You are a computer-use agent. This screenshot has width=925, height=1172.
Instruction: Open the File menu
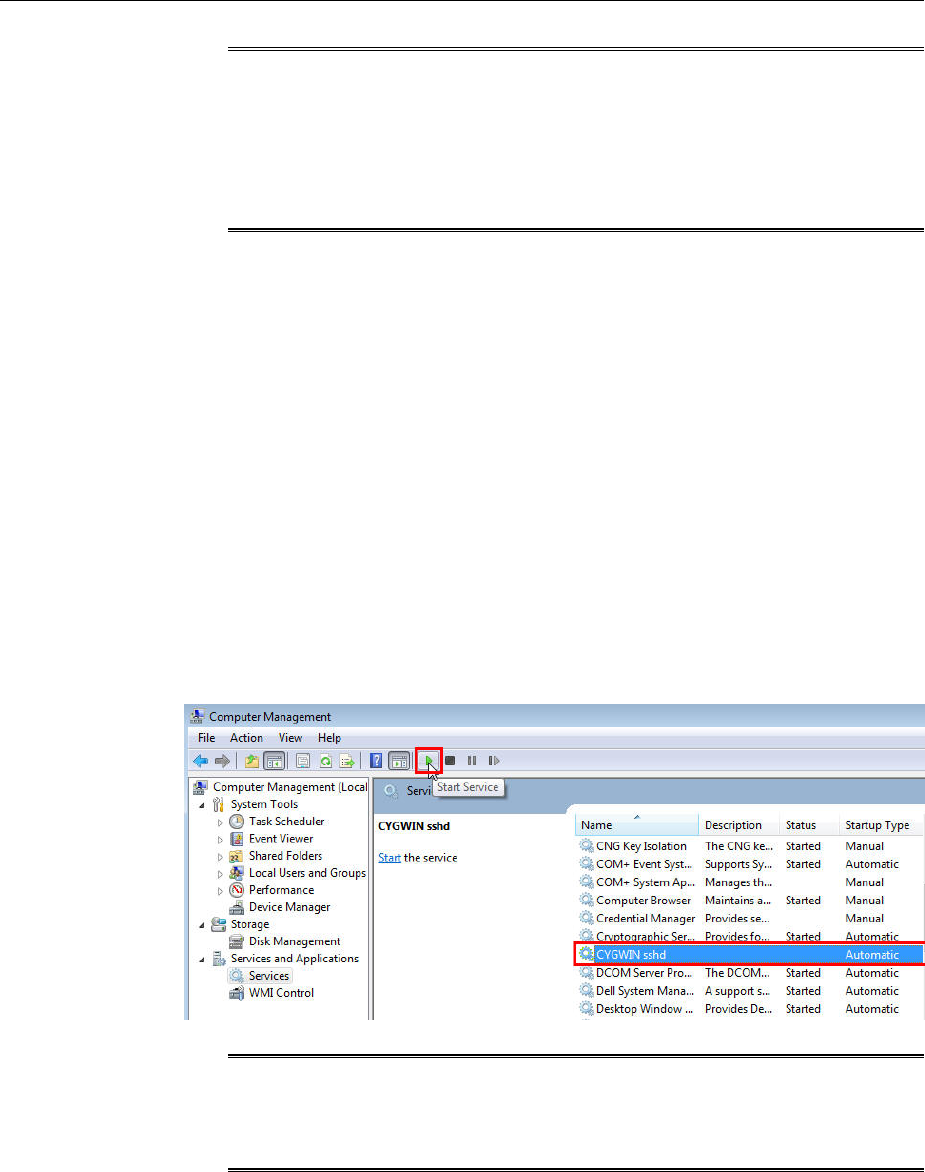(206, 738)
